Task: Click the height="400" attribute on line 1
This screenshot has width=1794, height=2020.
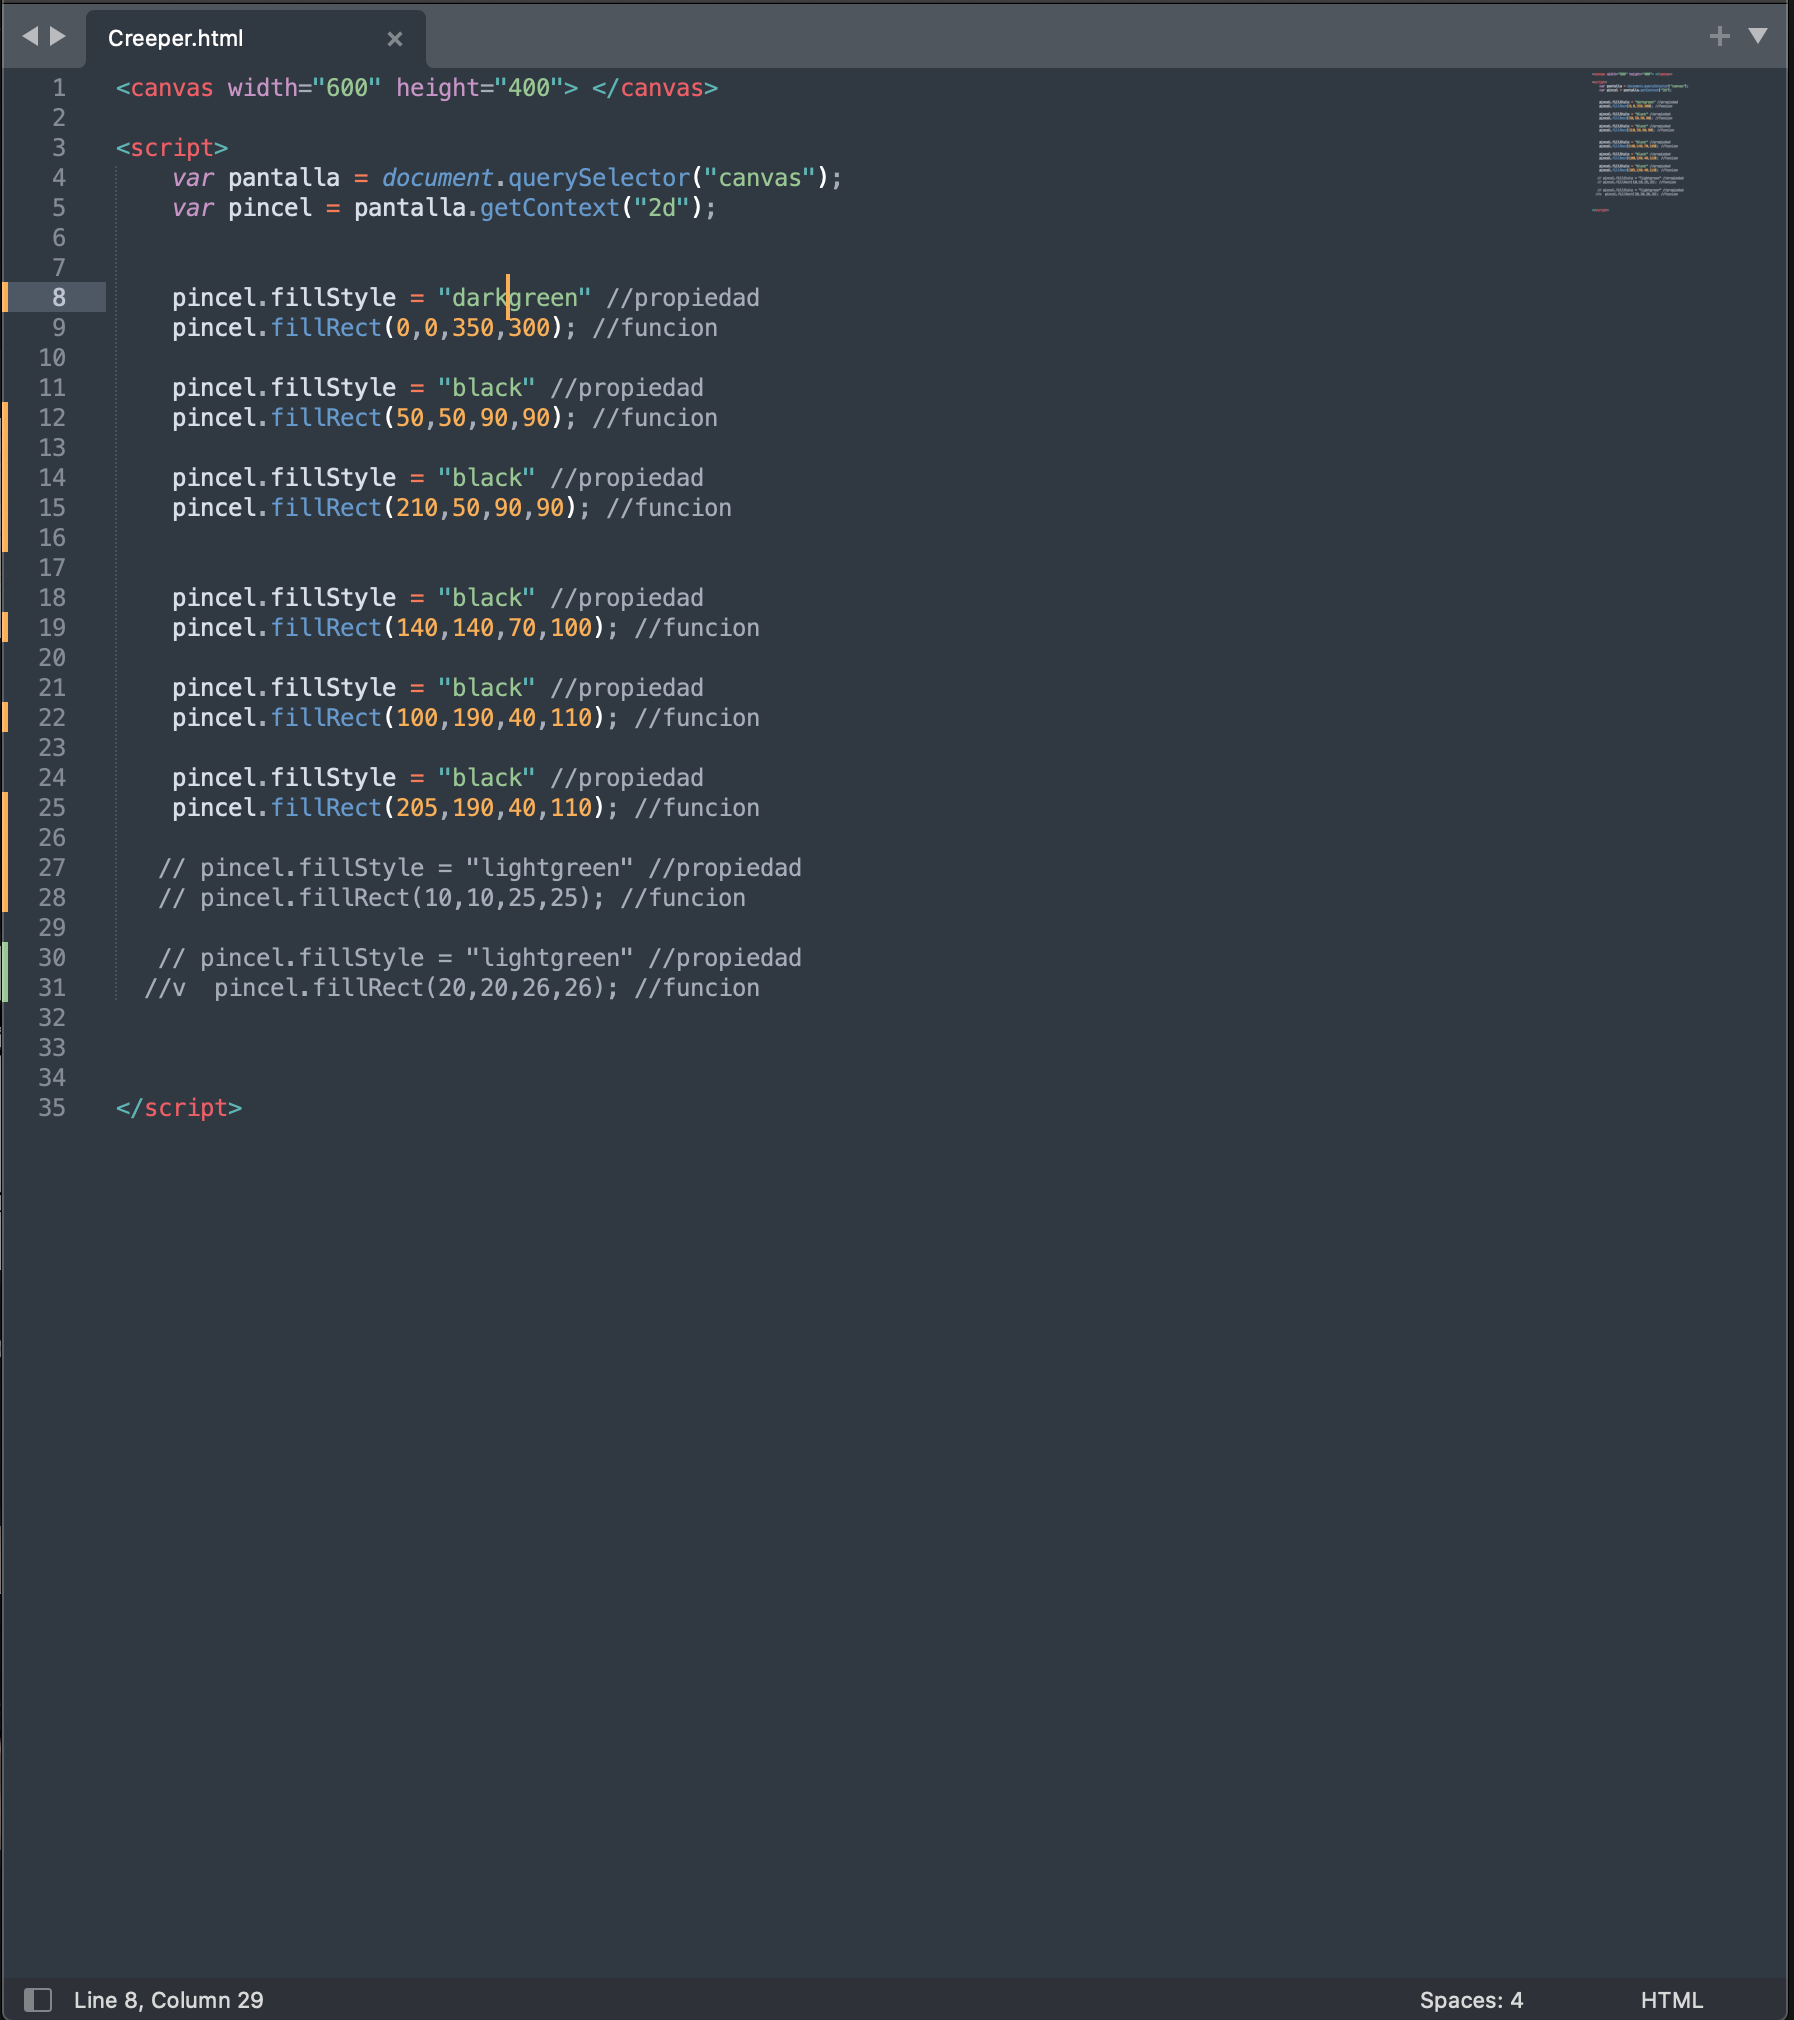Action: click(x=480, y=88)
